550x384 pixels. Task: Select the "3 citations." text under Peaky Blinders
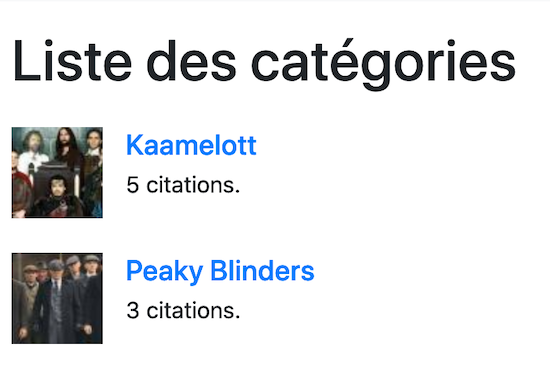(x=183, y=311)
